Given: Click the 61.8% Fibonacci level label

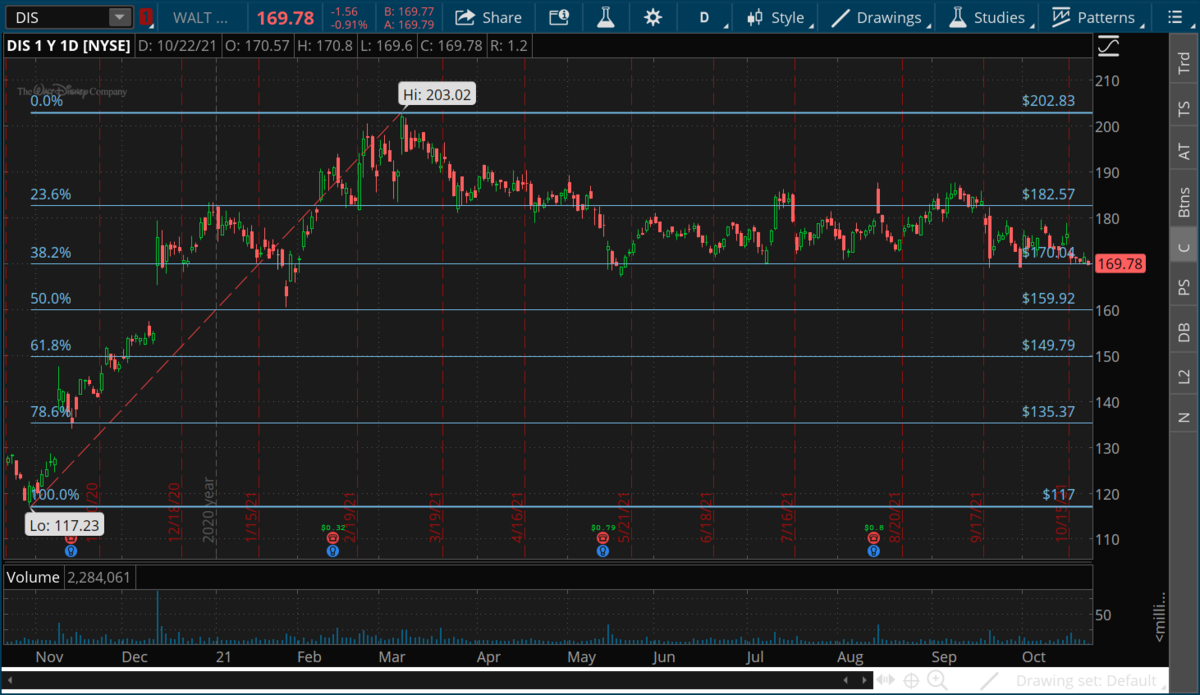Looking at the screenshot, I should [x=51, y=345].
